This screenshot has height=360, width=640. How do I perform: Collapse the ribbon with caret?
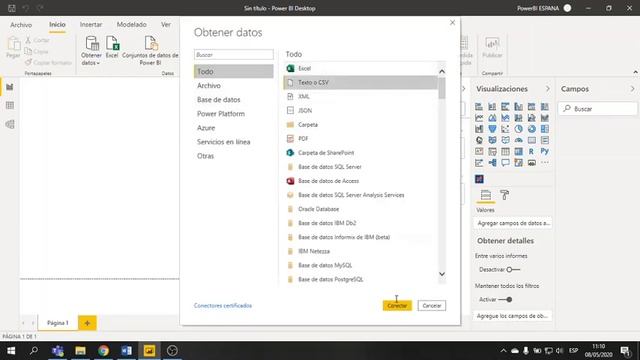click(x=635, y=72)
